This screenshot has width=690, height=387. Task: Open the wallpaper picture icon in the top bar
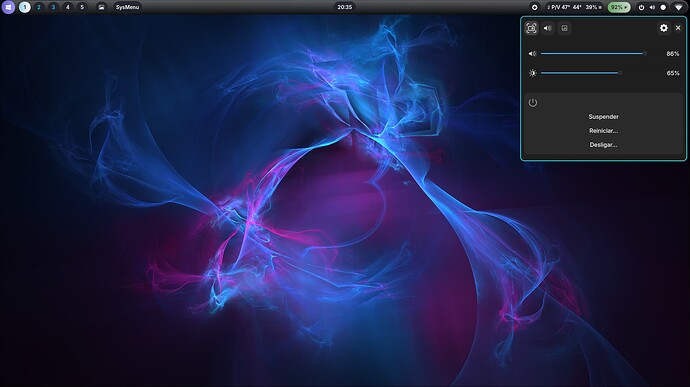click(x=101, y=7)
